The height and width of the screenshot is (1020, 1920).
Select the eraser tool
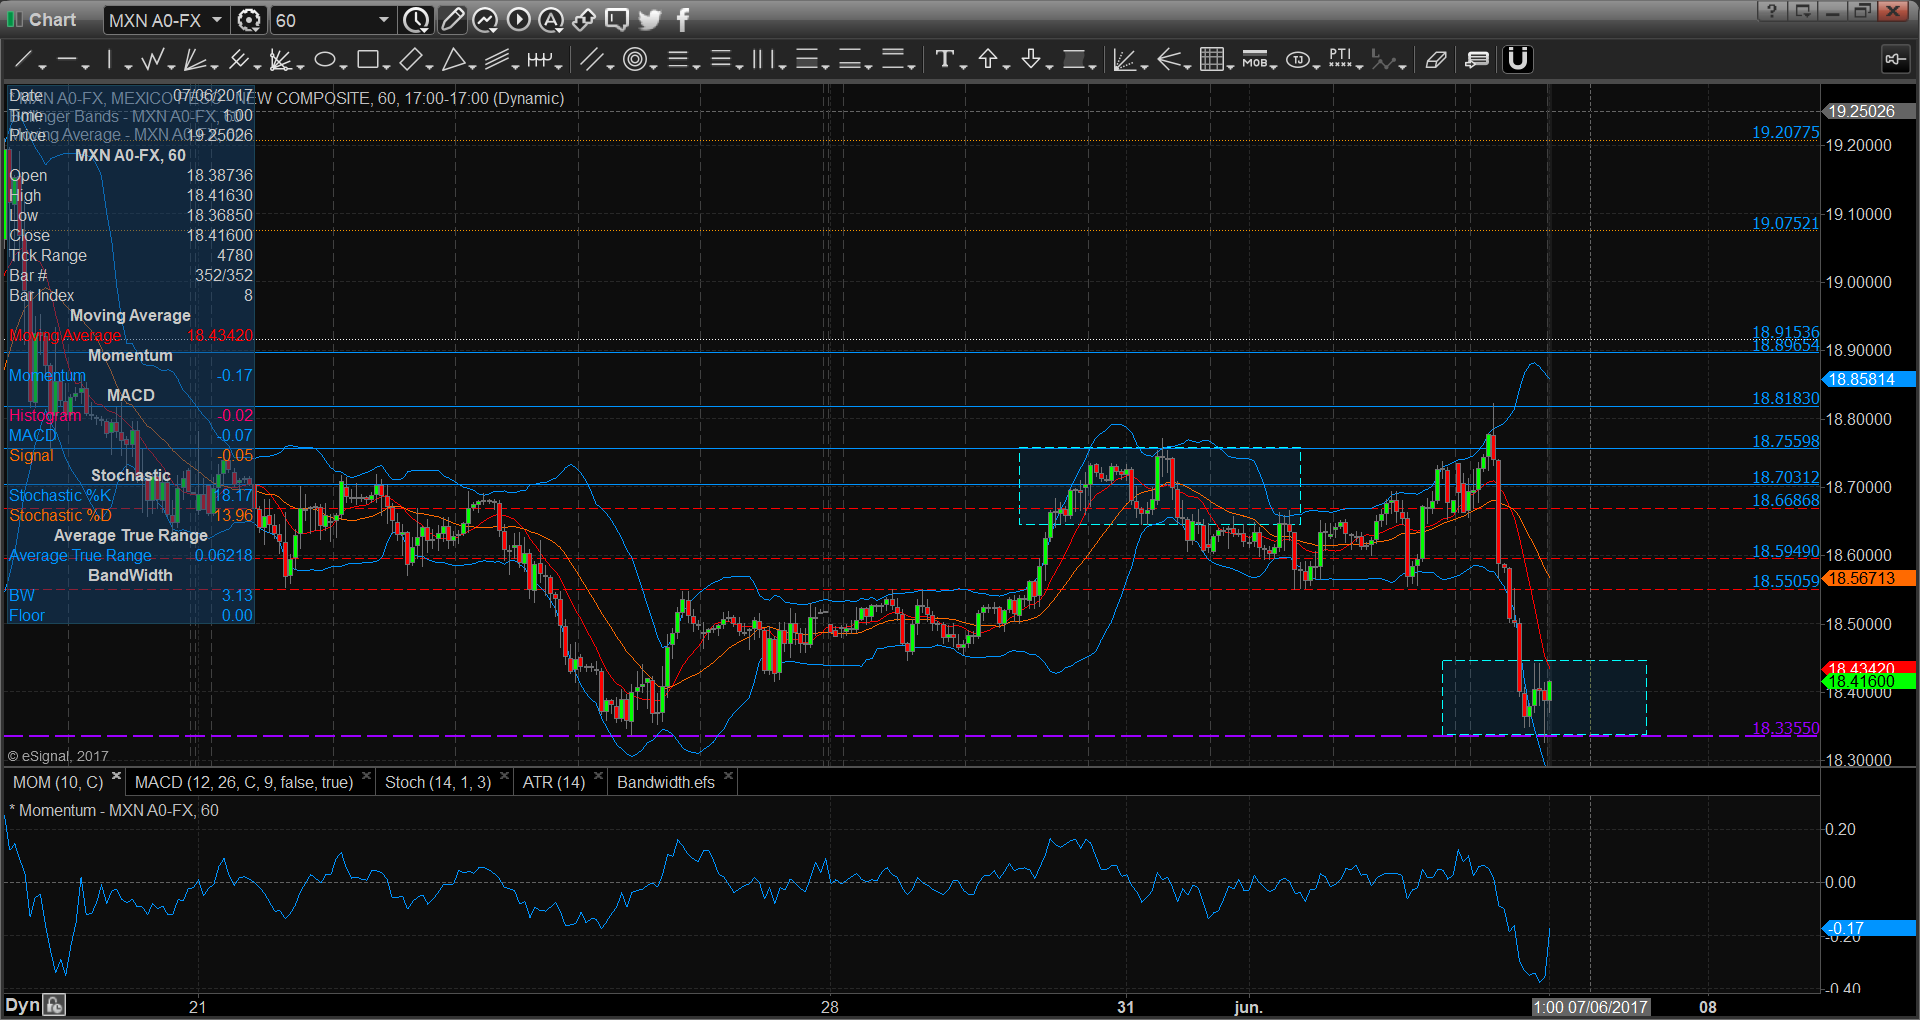[x=1435, y=60]
